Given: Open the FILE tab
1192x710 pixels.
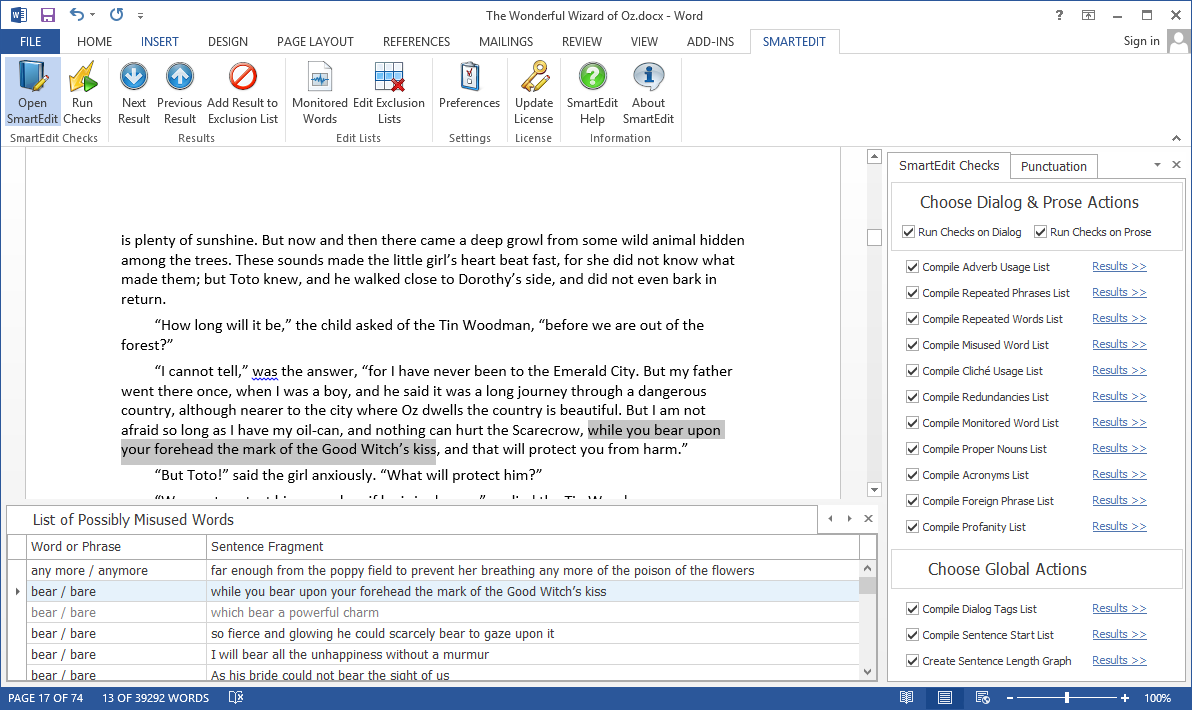Looking at the screenshot, I should [x=30, y=42].
